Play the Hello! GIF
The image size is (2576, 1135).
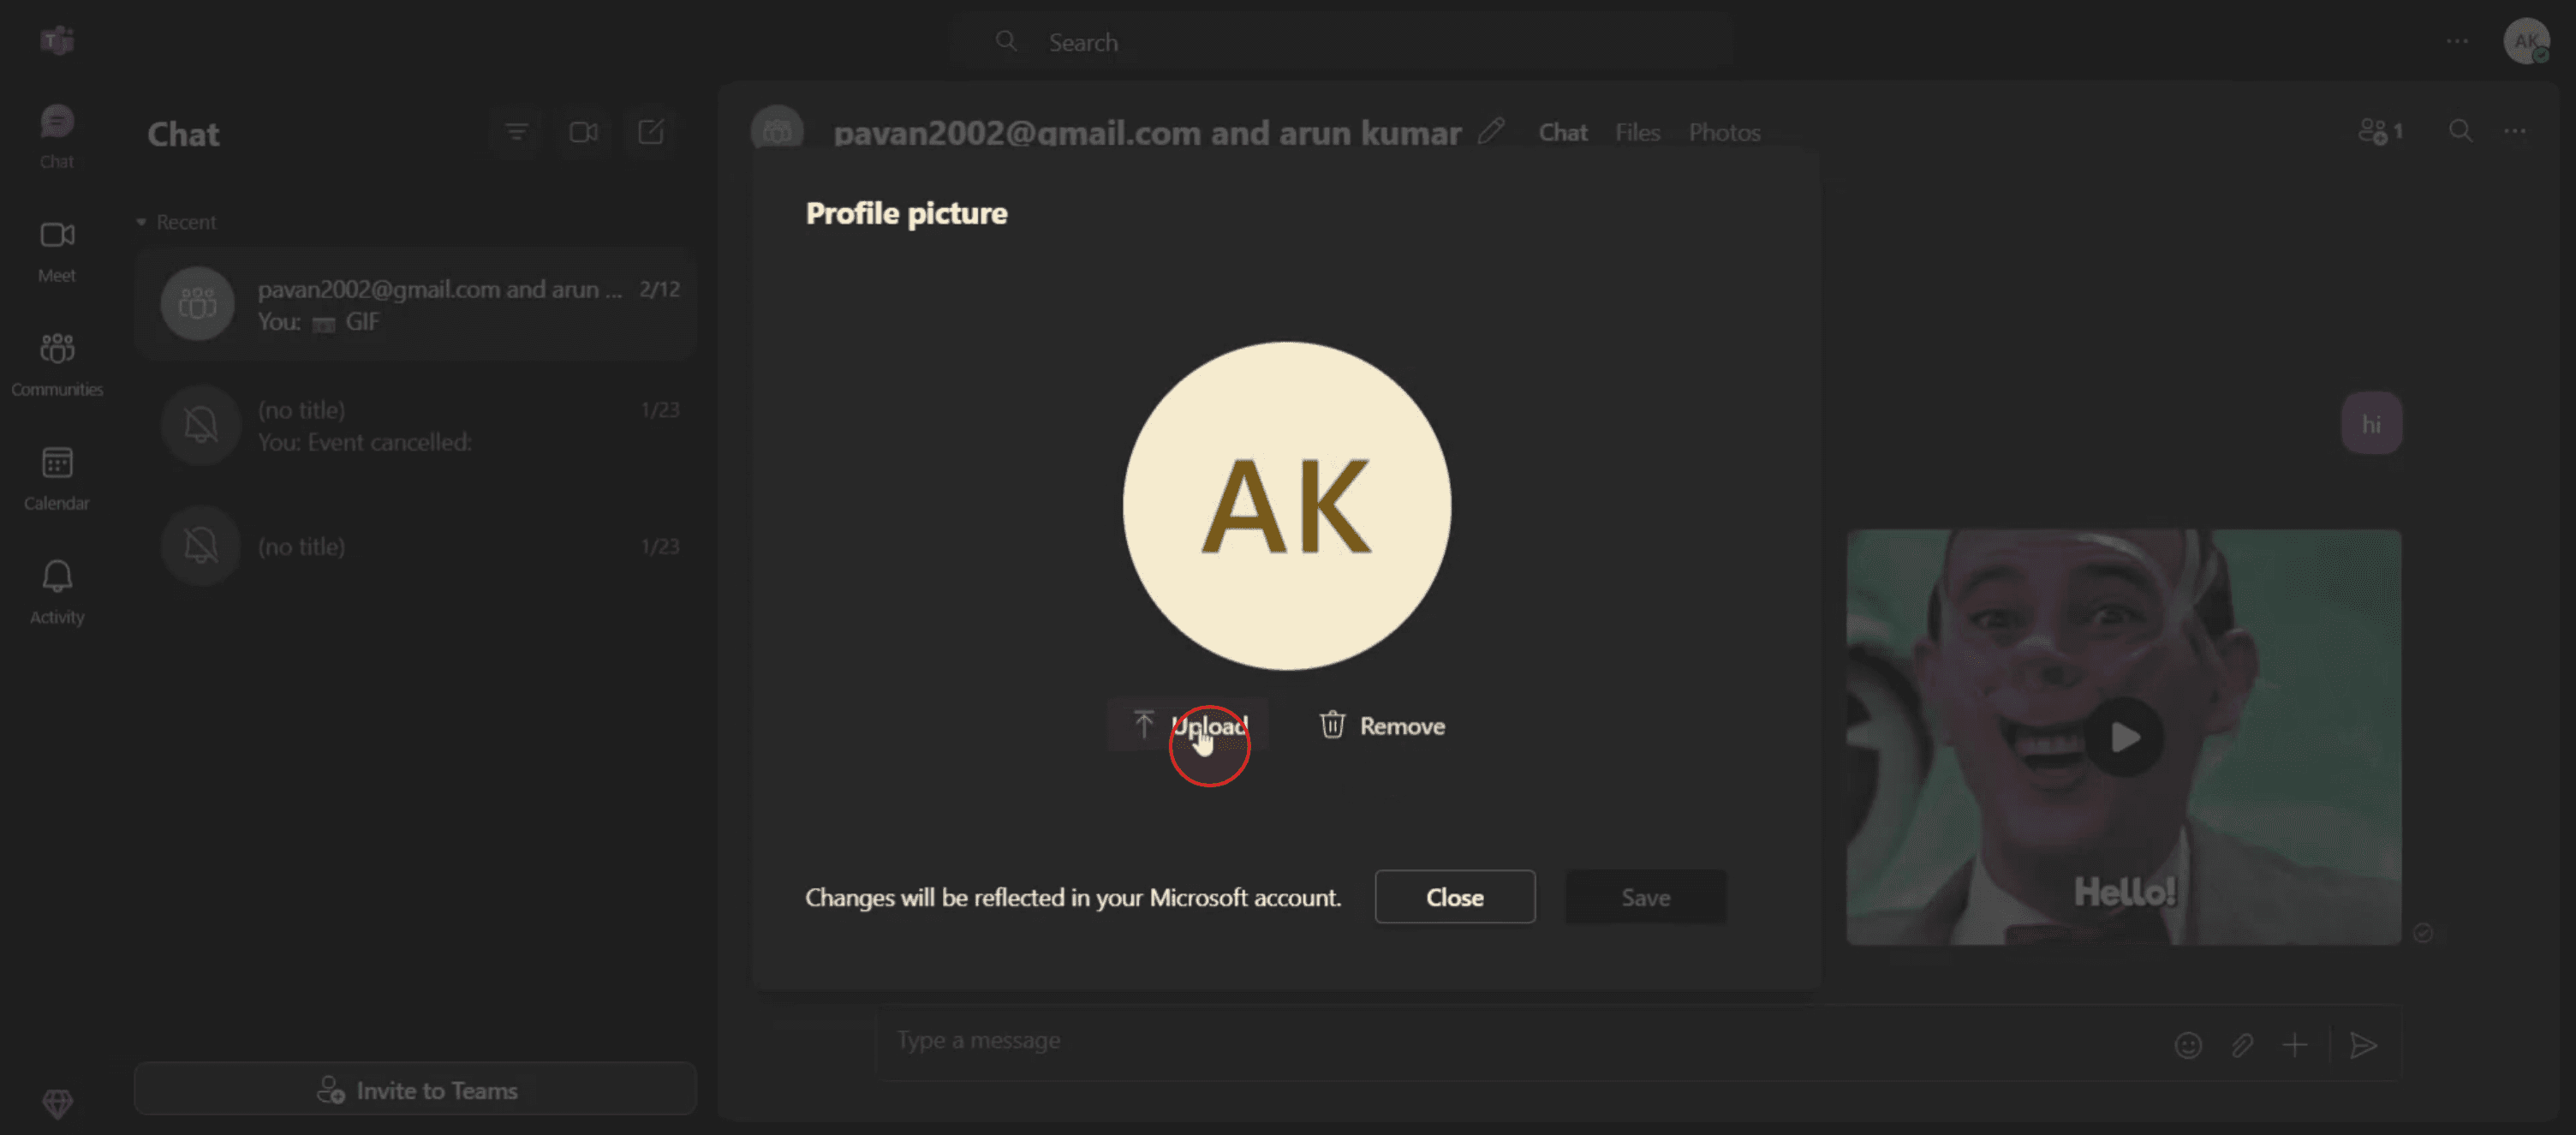tap(2124, 738)
